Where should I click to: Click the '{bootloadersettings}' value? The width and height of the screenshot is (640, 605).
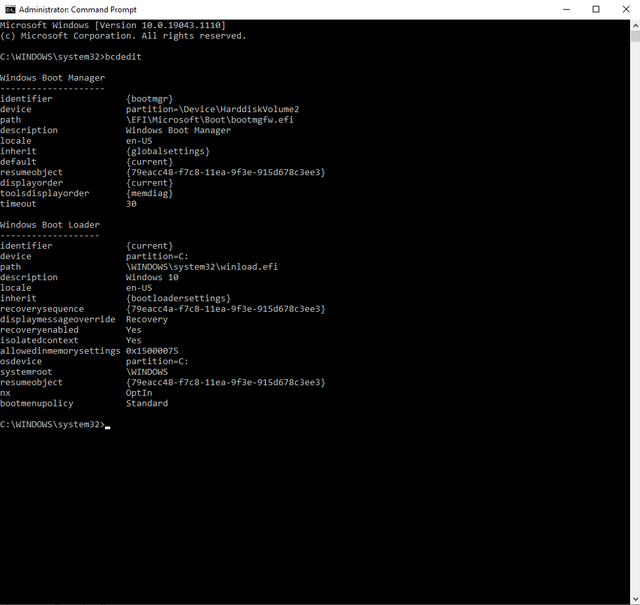pyautogui.click(x=178, y=298)
